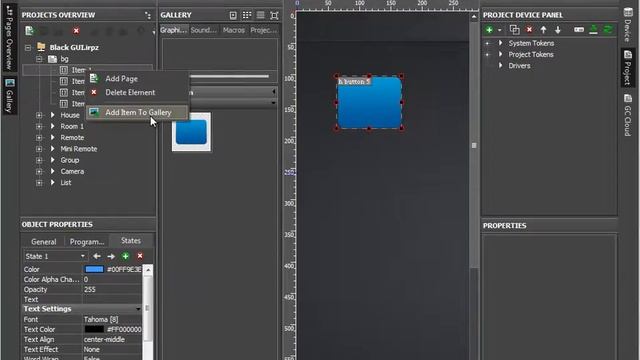Open the Project side tab on right edge
The width and height of the screenshot is (640, 360).
click(628, 68)
